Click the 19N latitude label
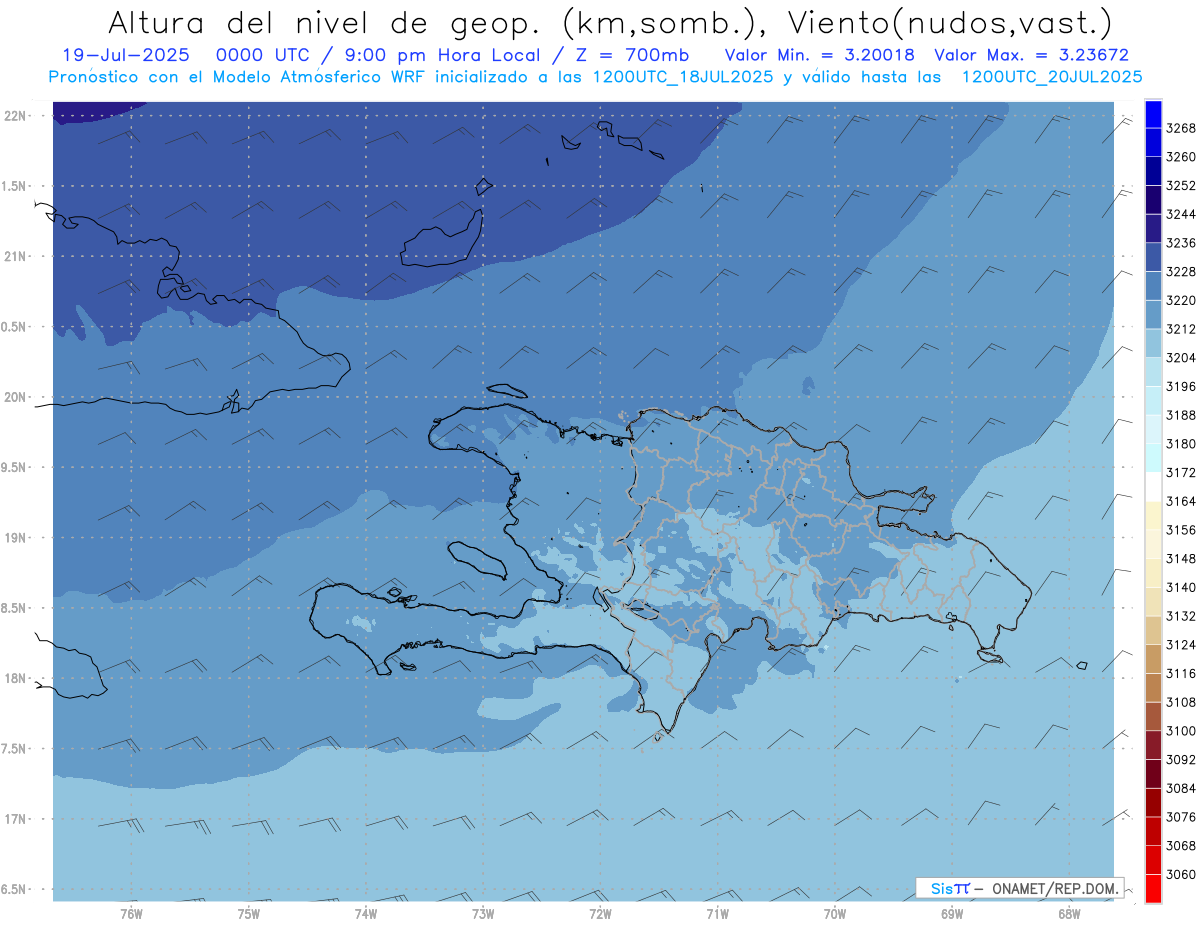The image size is (1200, 927). pyautogui.click(x=16, y=538)
